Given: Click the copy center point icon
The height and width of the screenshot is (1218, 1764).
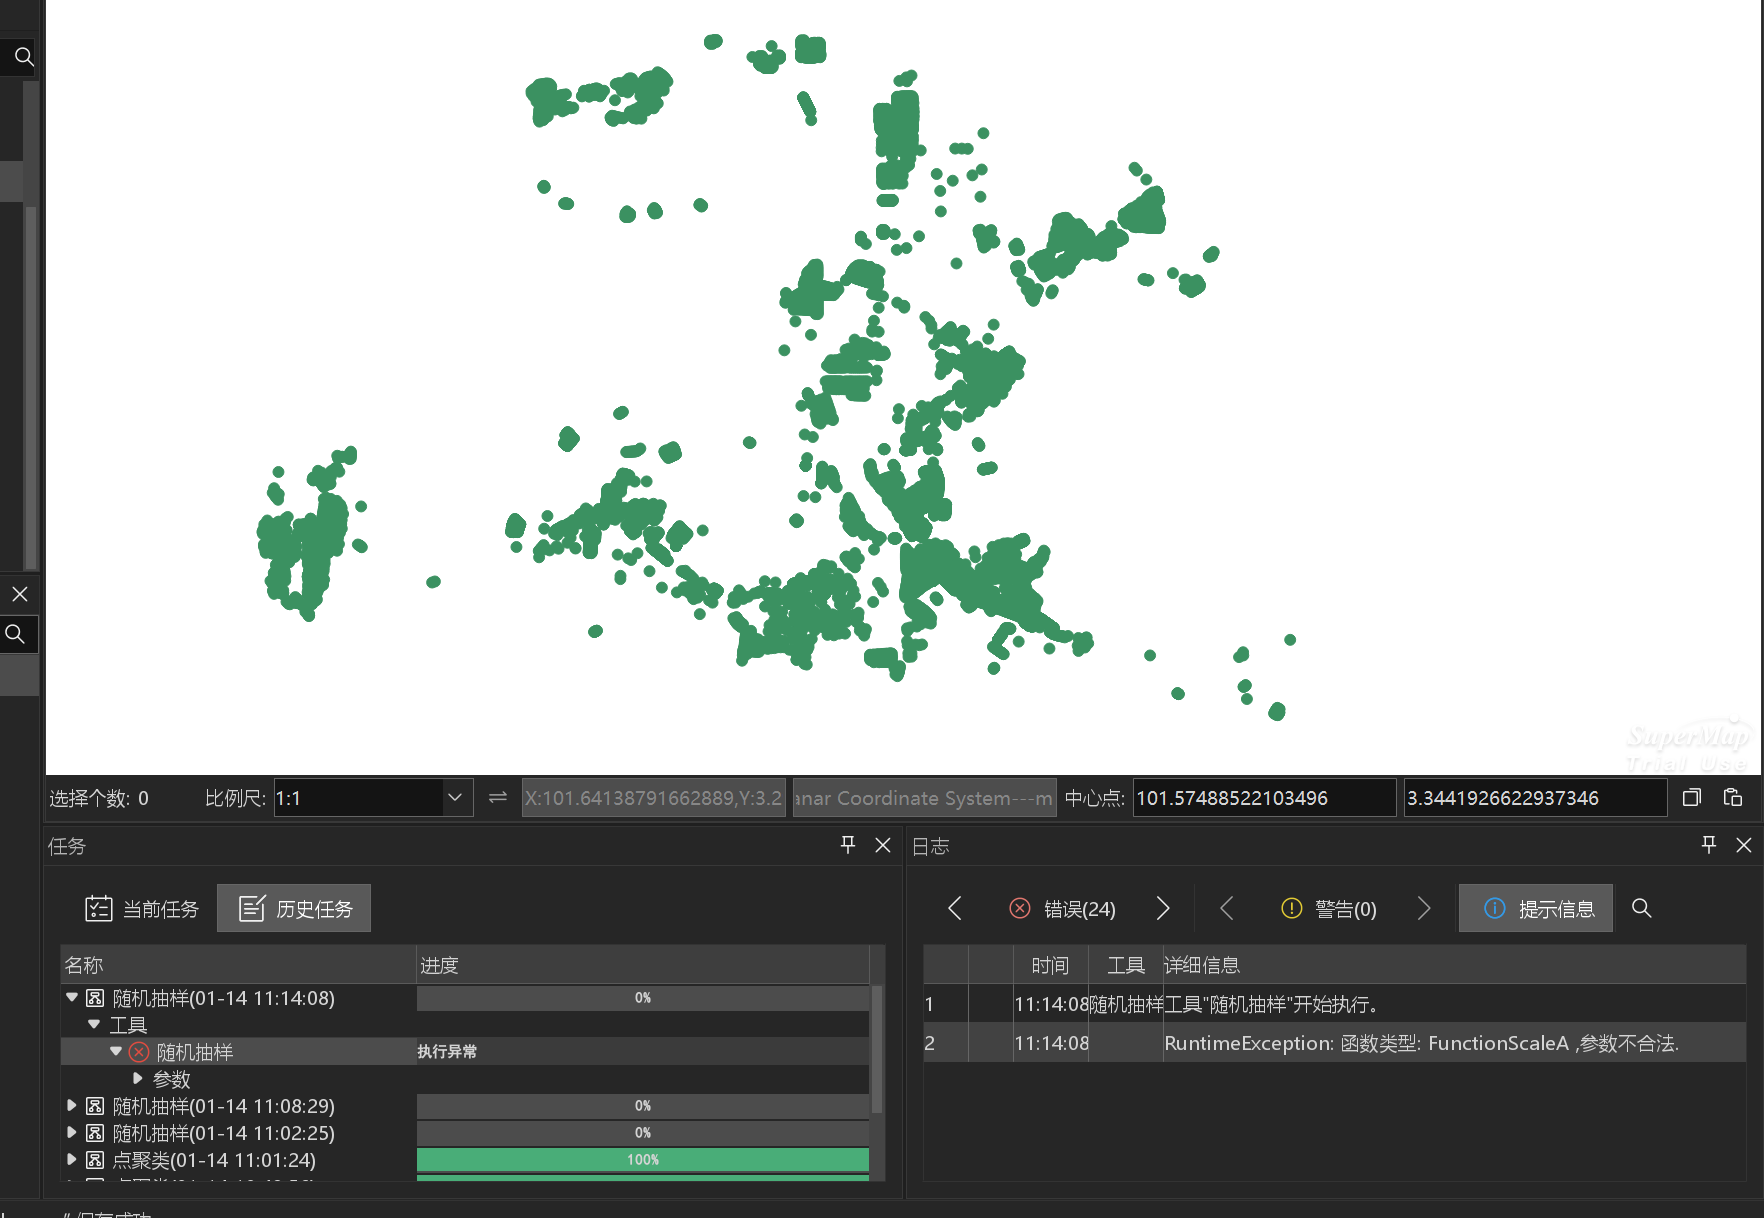Looking at the screenshot, I should (1692, 797).
